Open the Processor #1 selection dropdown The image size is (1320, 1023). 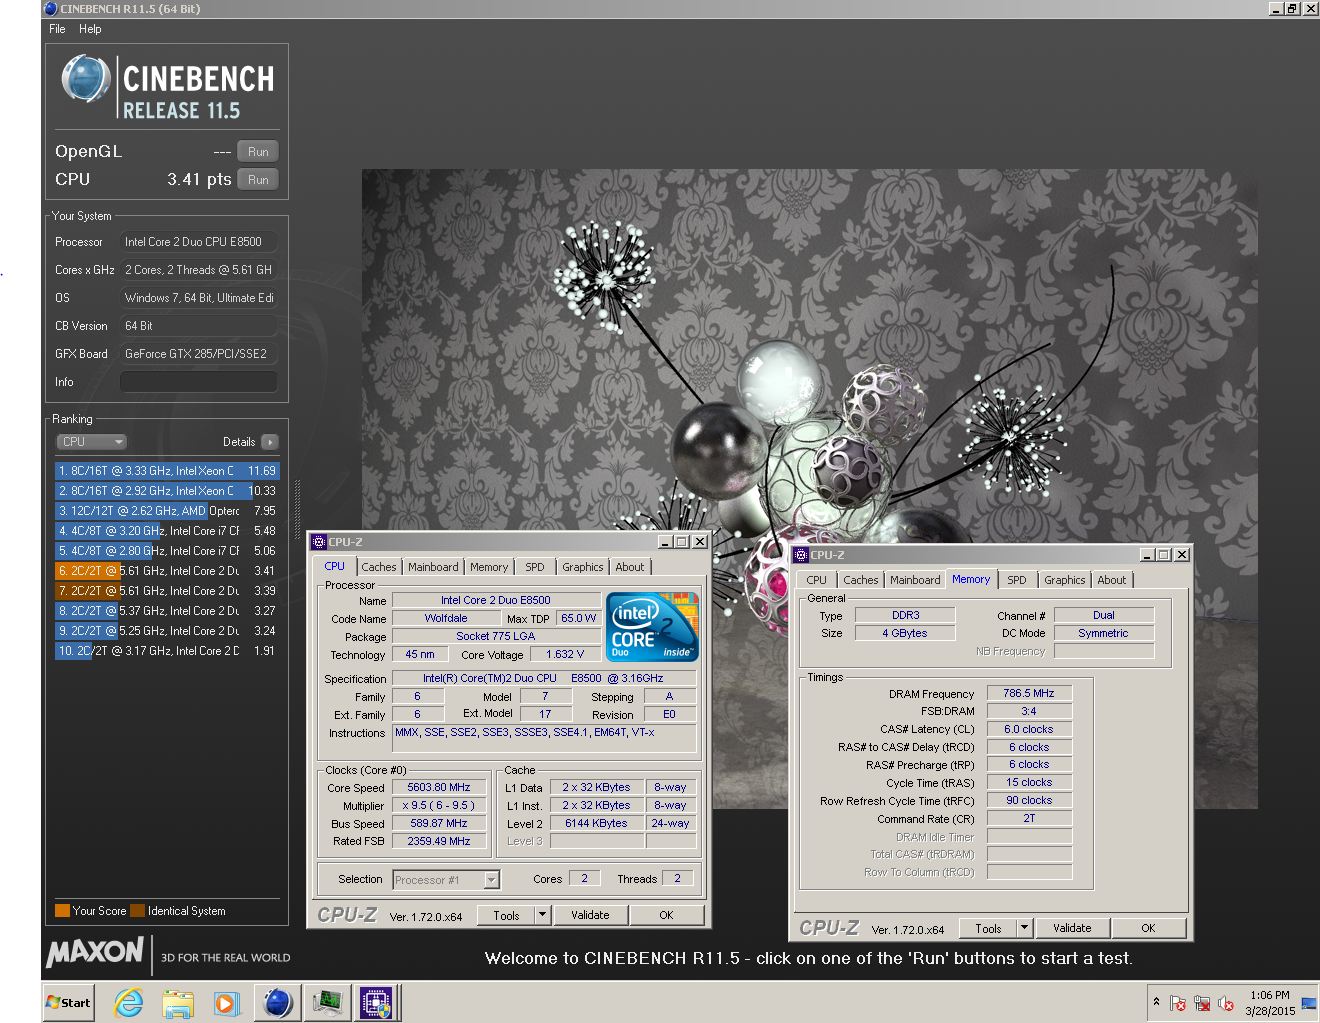[446, 880]
